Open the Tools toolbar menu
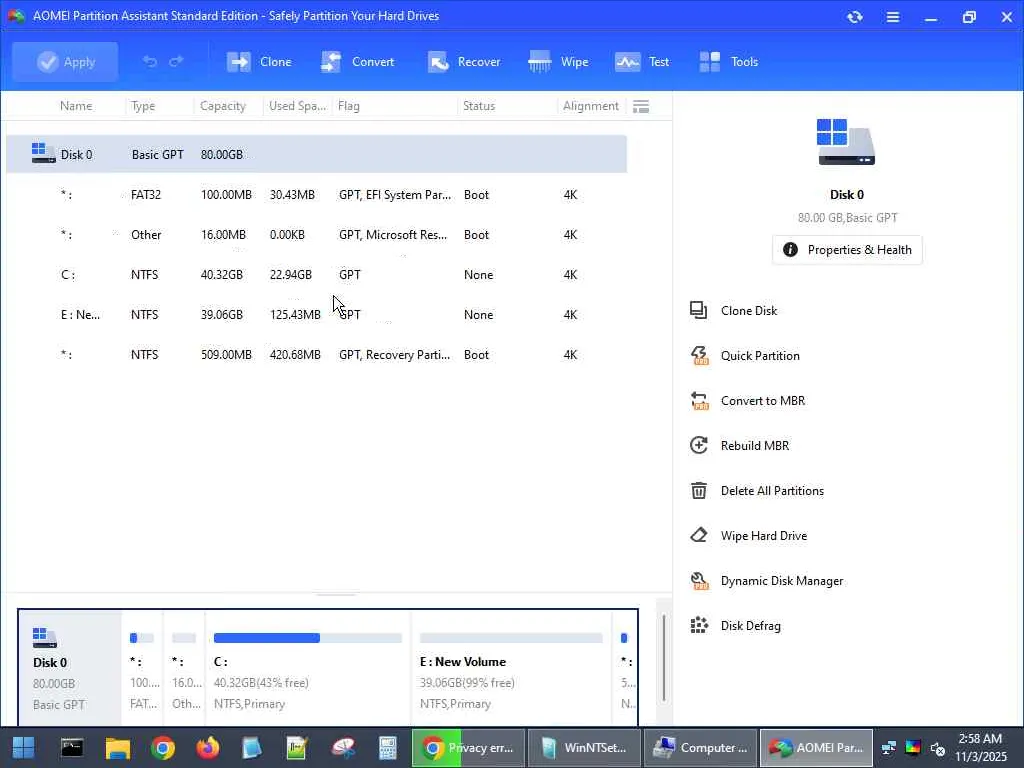This screenshot has height=768, width=1024. coord(728,62)
